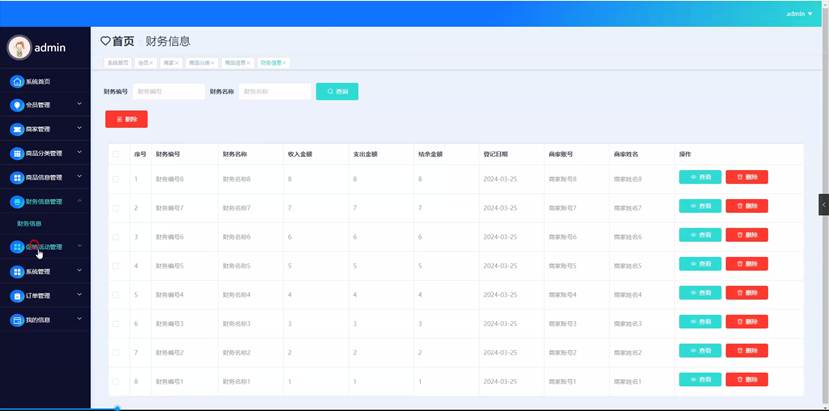Image resolution: width=829 pixels, height=411 pixels.
Task: Check the row 5 checkbox (财务编号4)
Action: [x=116, y=295]
